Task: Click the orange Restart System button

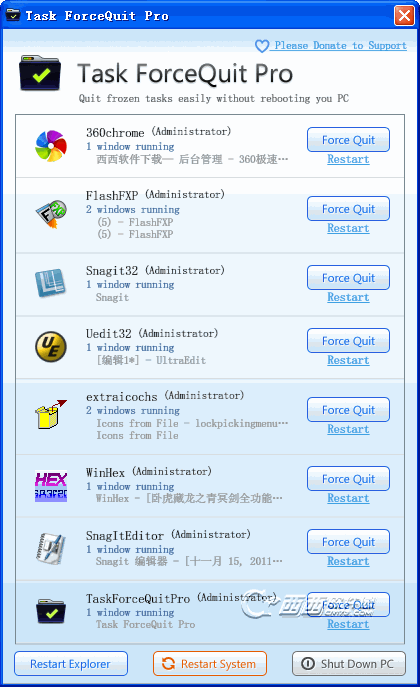Action: 210,664
